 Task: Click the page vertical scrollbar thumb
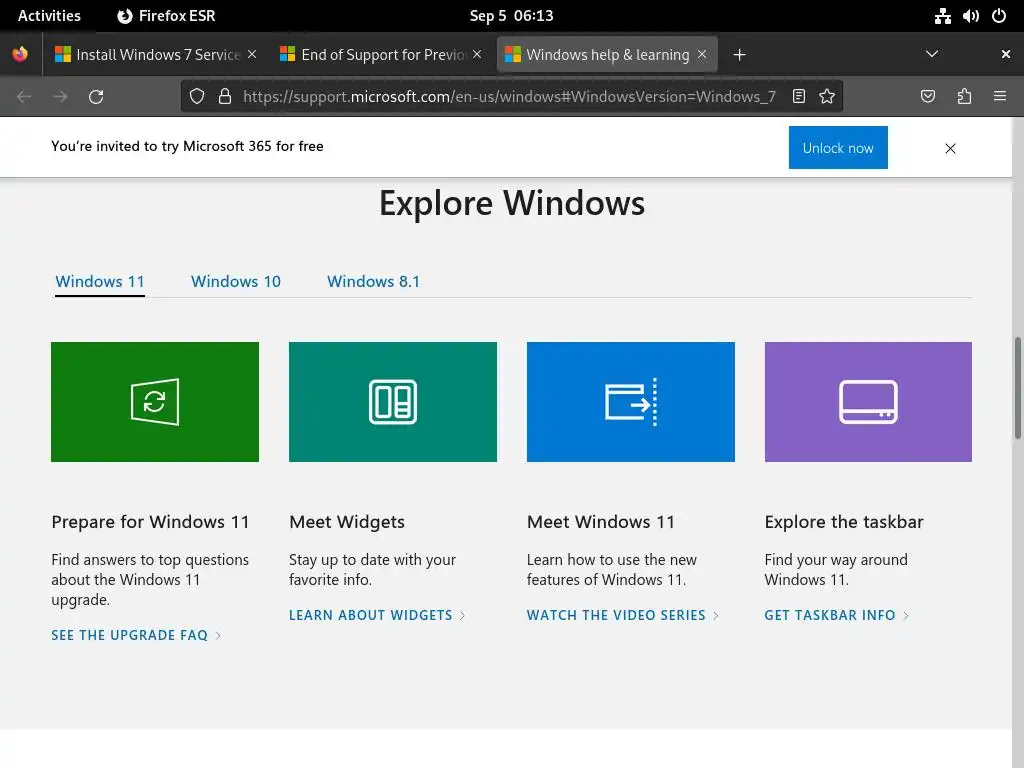click(x=1017, y=389)
